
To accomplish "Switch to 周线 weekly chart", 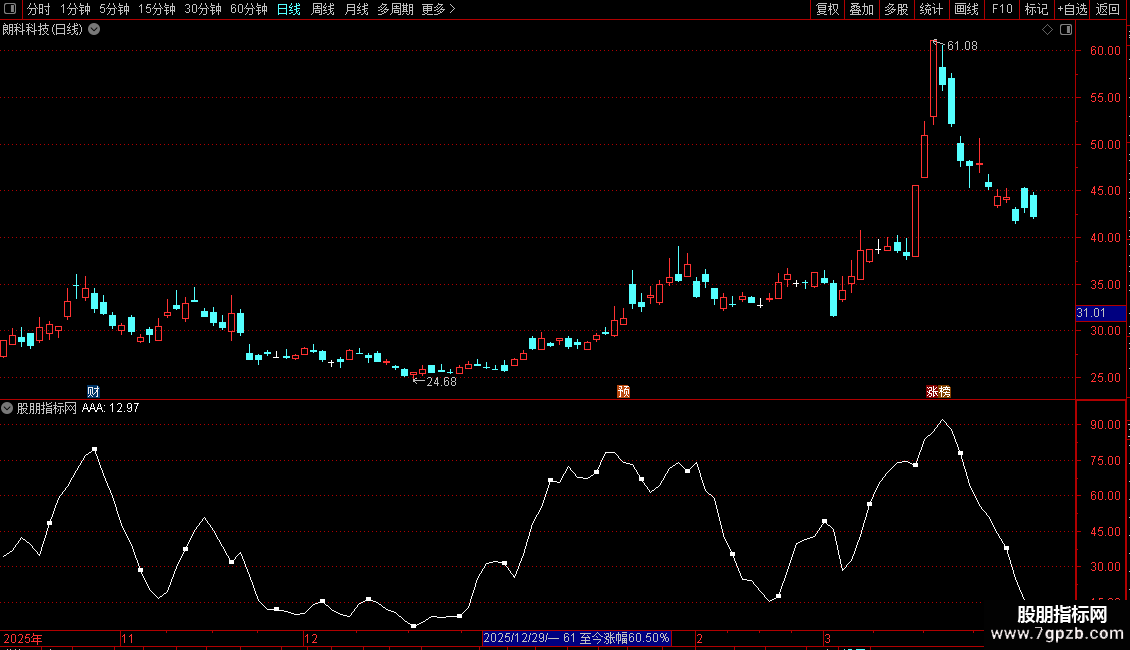I will [322, 9].
